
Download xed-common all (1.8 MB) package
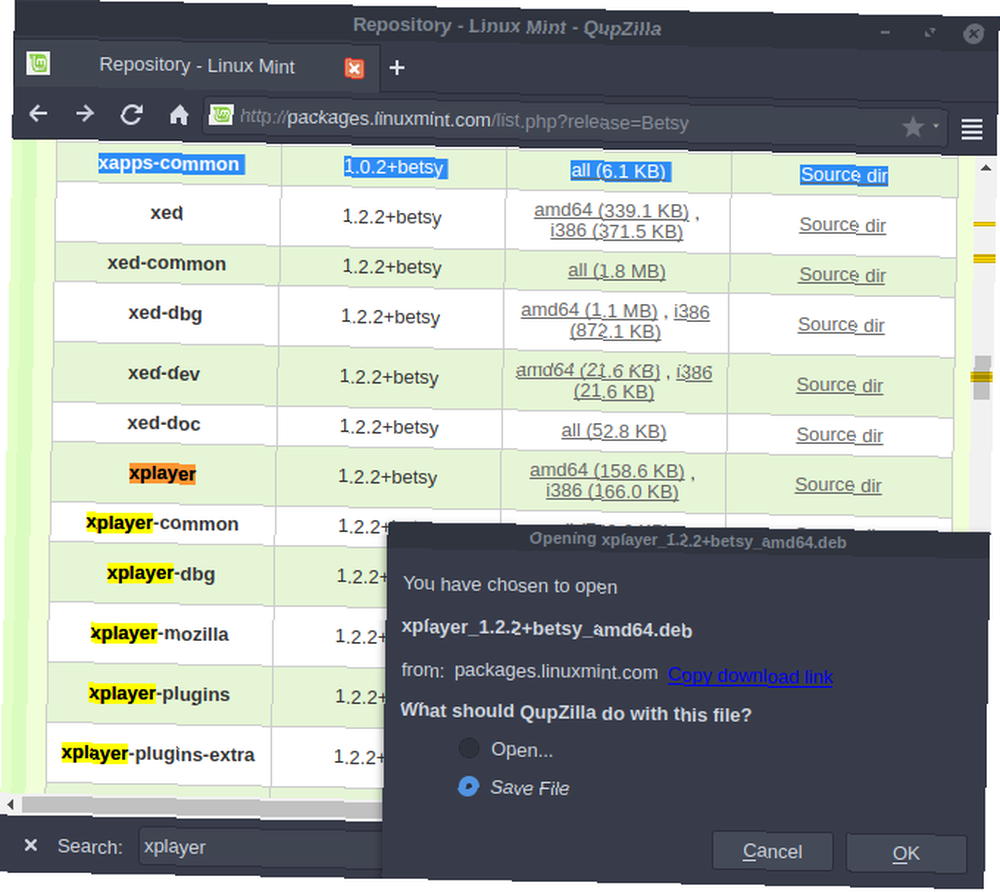click(x=617, y=271)
